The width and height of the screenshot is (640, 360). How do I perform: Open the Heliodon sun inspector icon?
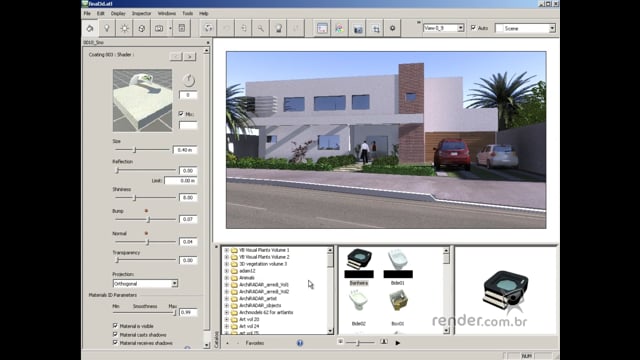click(124, 28)
